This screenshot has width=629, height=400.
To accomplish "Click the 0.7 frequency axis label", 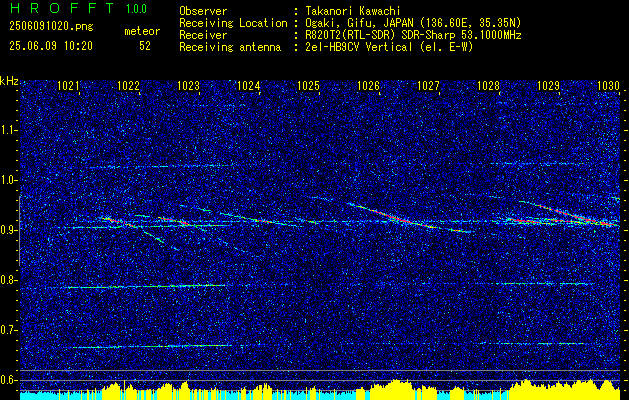I will click(x=8, y=330).
